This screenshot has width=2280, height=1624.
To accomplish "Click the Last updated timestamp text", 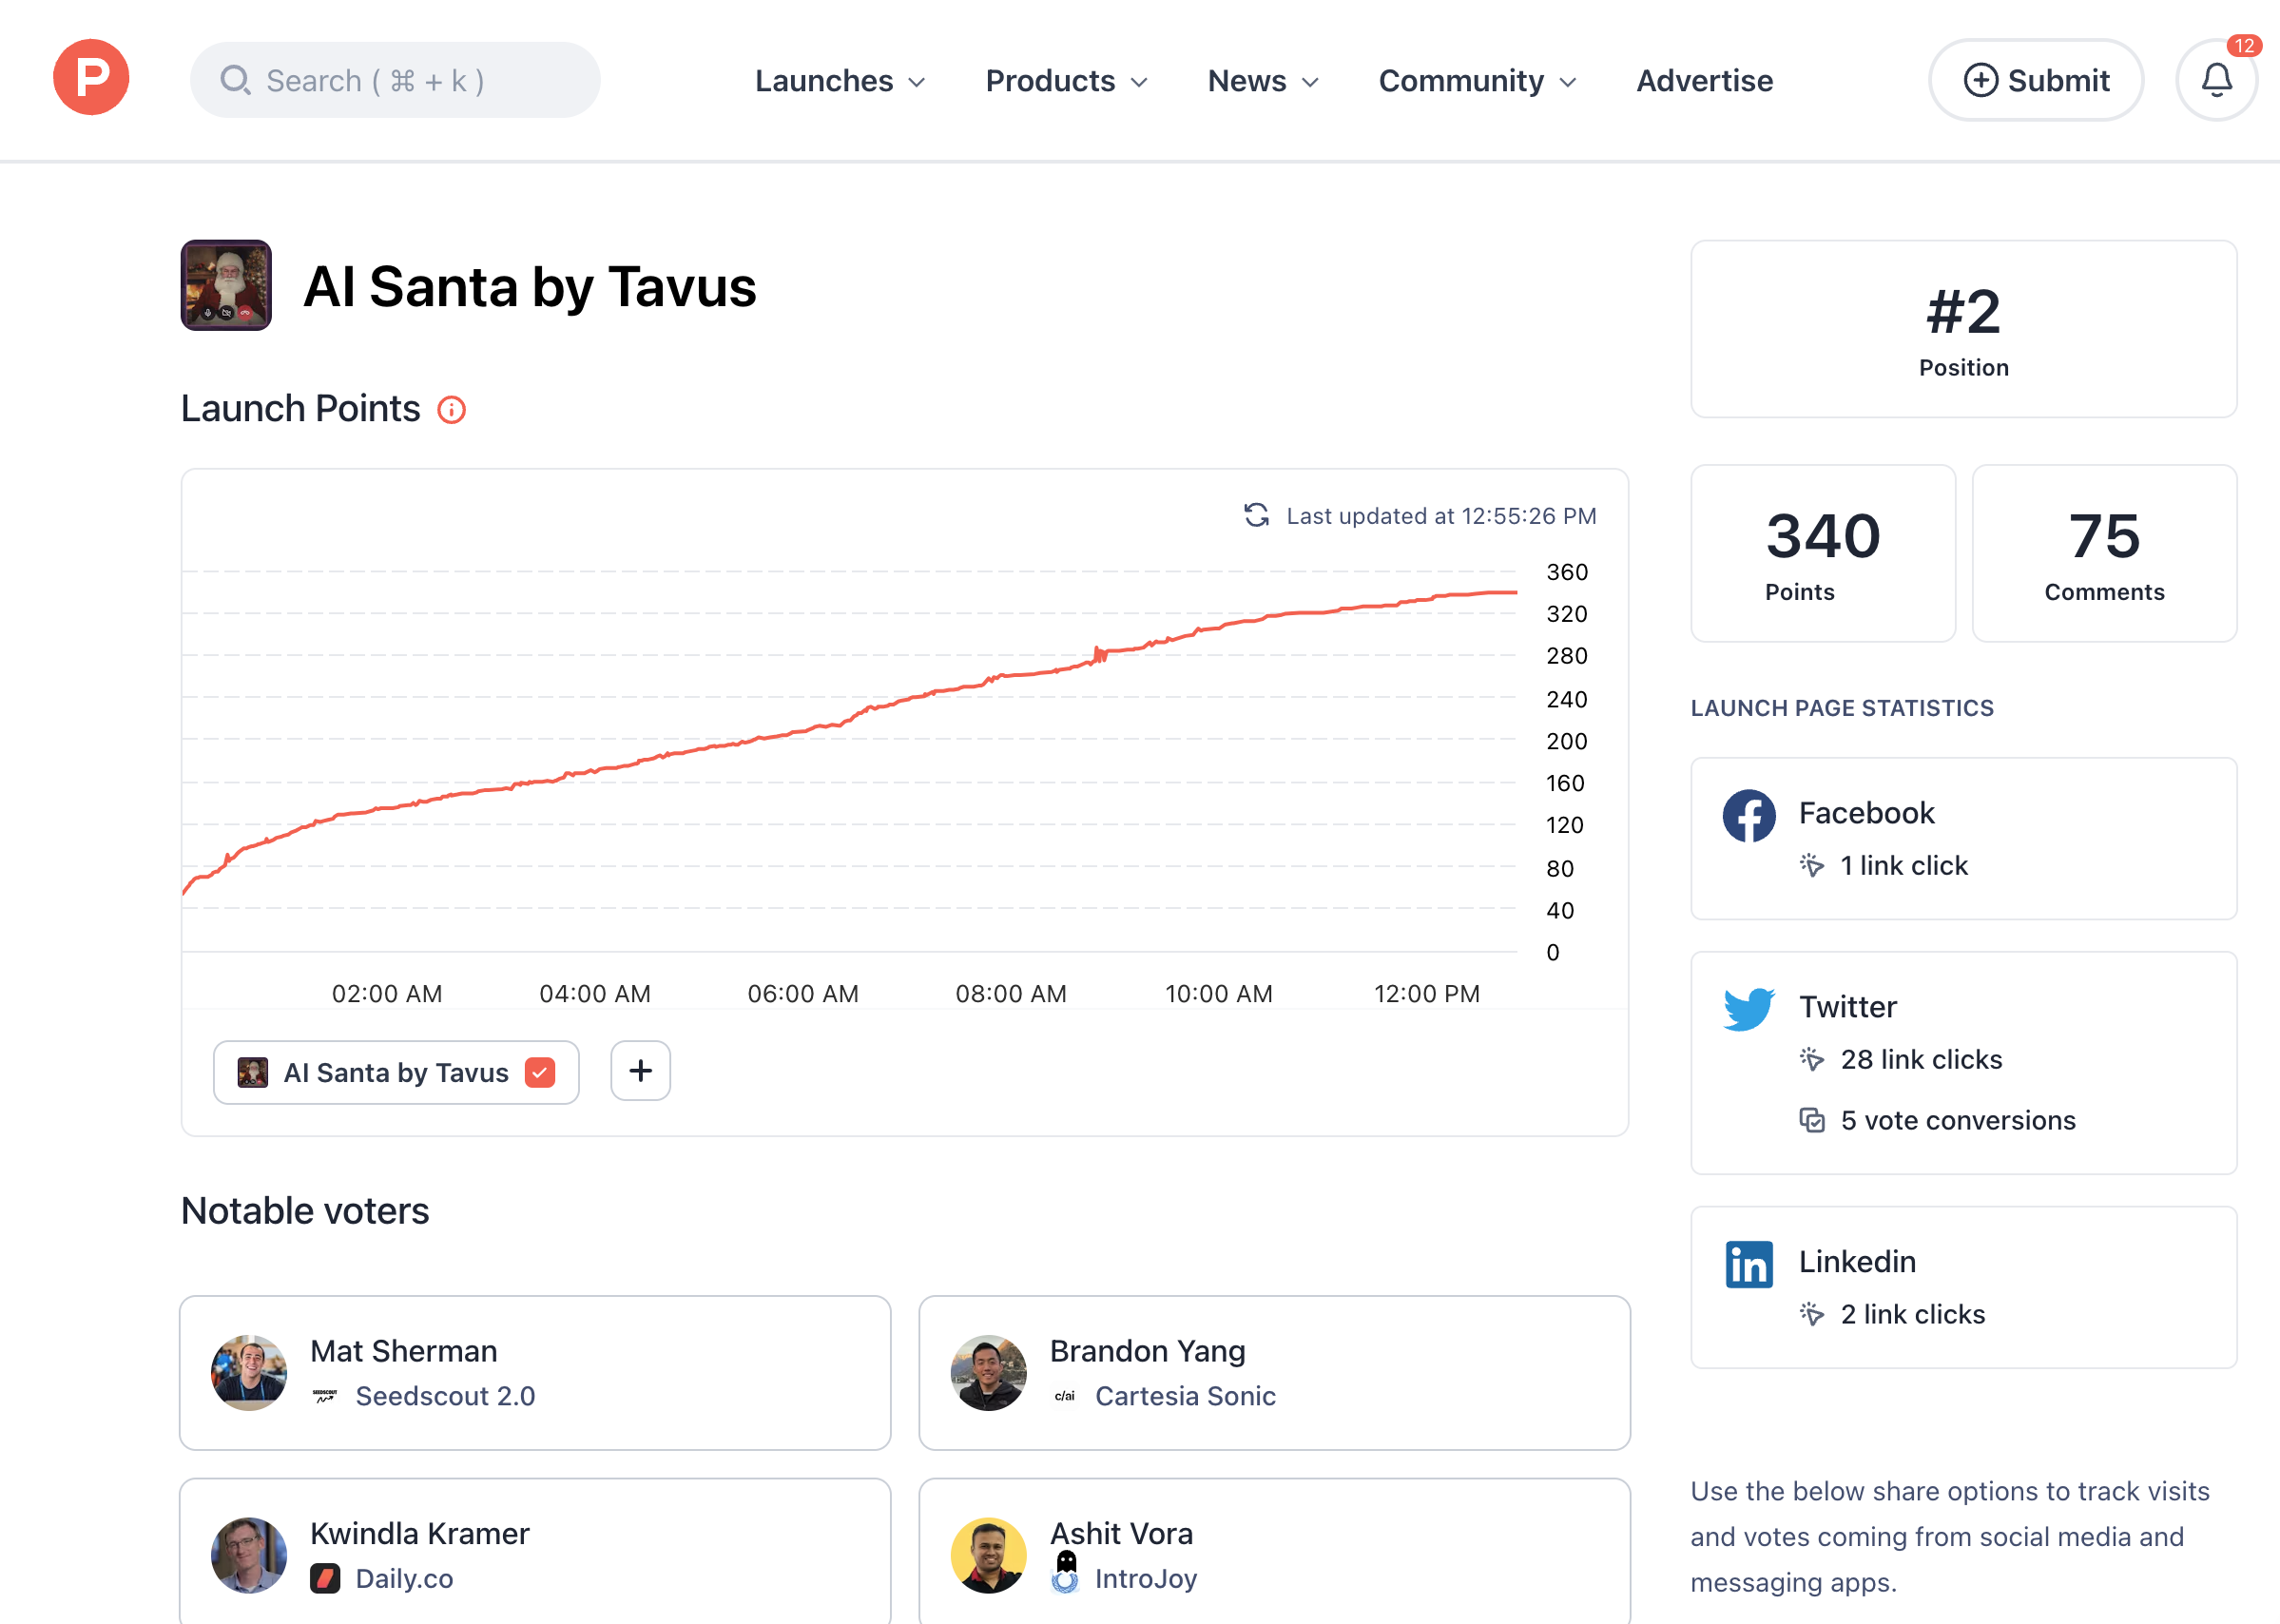I will click(1441, 516).
